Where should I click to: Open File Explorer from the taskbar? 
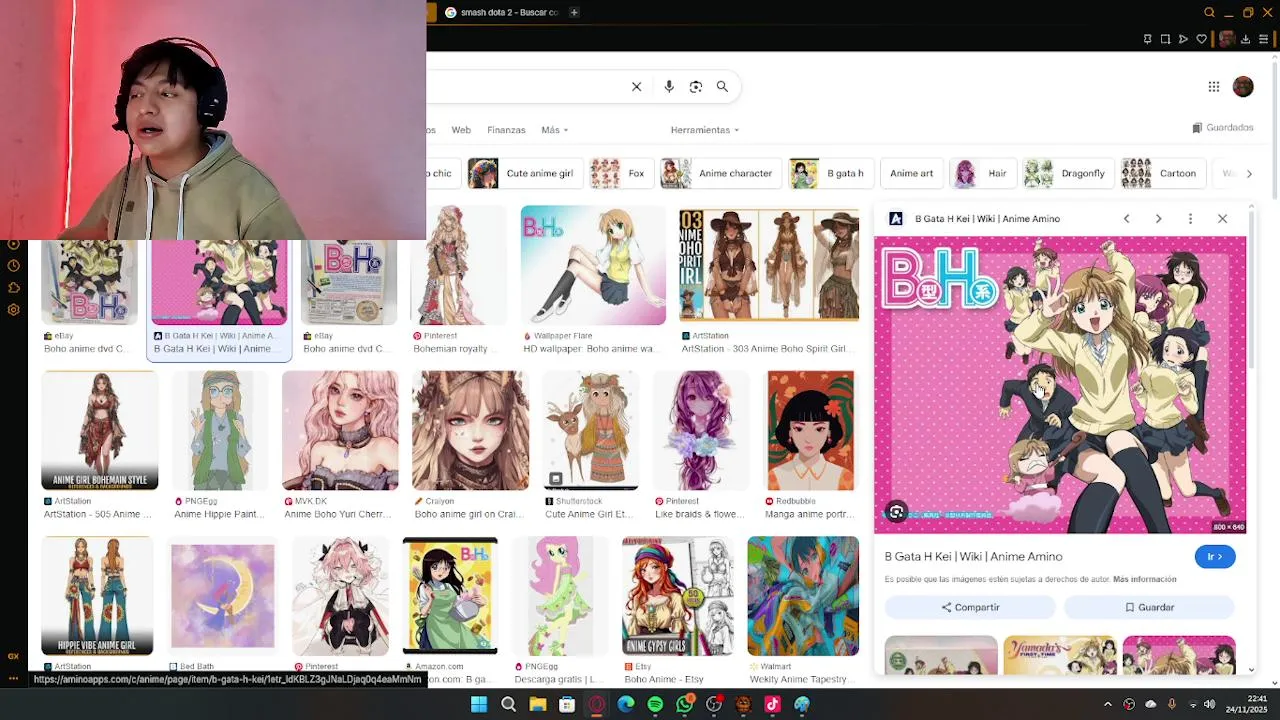click(x=538, y=705)
